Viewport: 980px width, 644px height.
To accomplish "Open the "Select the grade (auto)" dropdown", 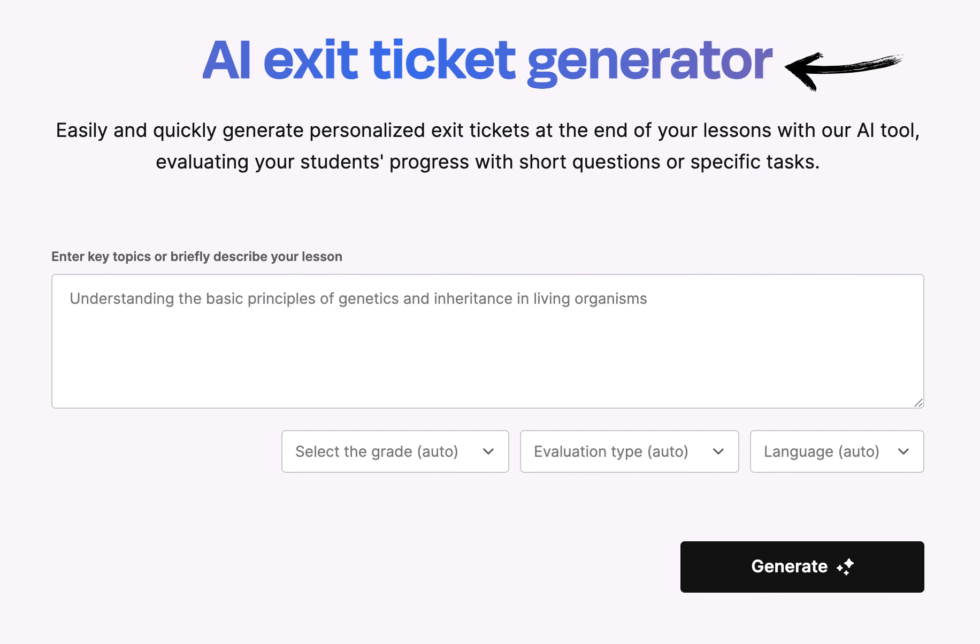I will point(395,451).
